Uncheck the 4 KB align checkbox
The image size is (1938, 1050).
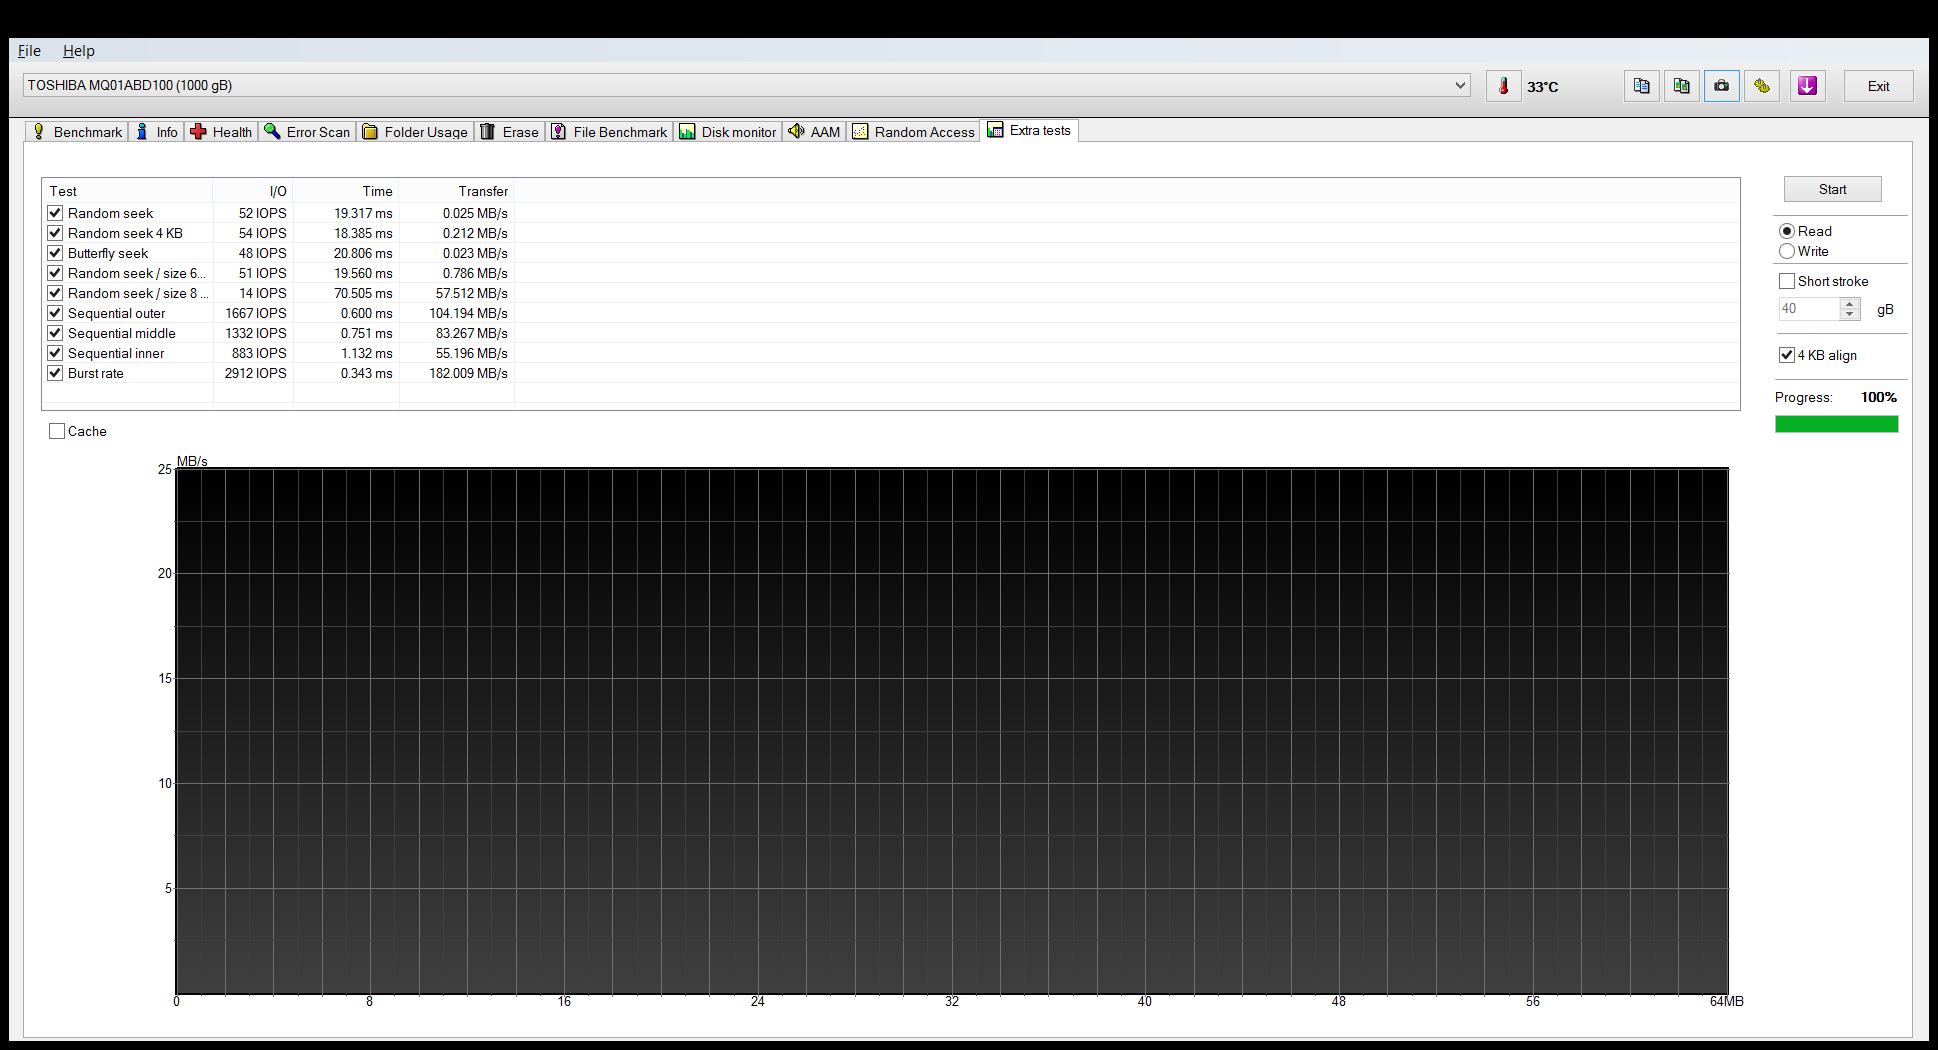click(x=1787, y=355)
